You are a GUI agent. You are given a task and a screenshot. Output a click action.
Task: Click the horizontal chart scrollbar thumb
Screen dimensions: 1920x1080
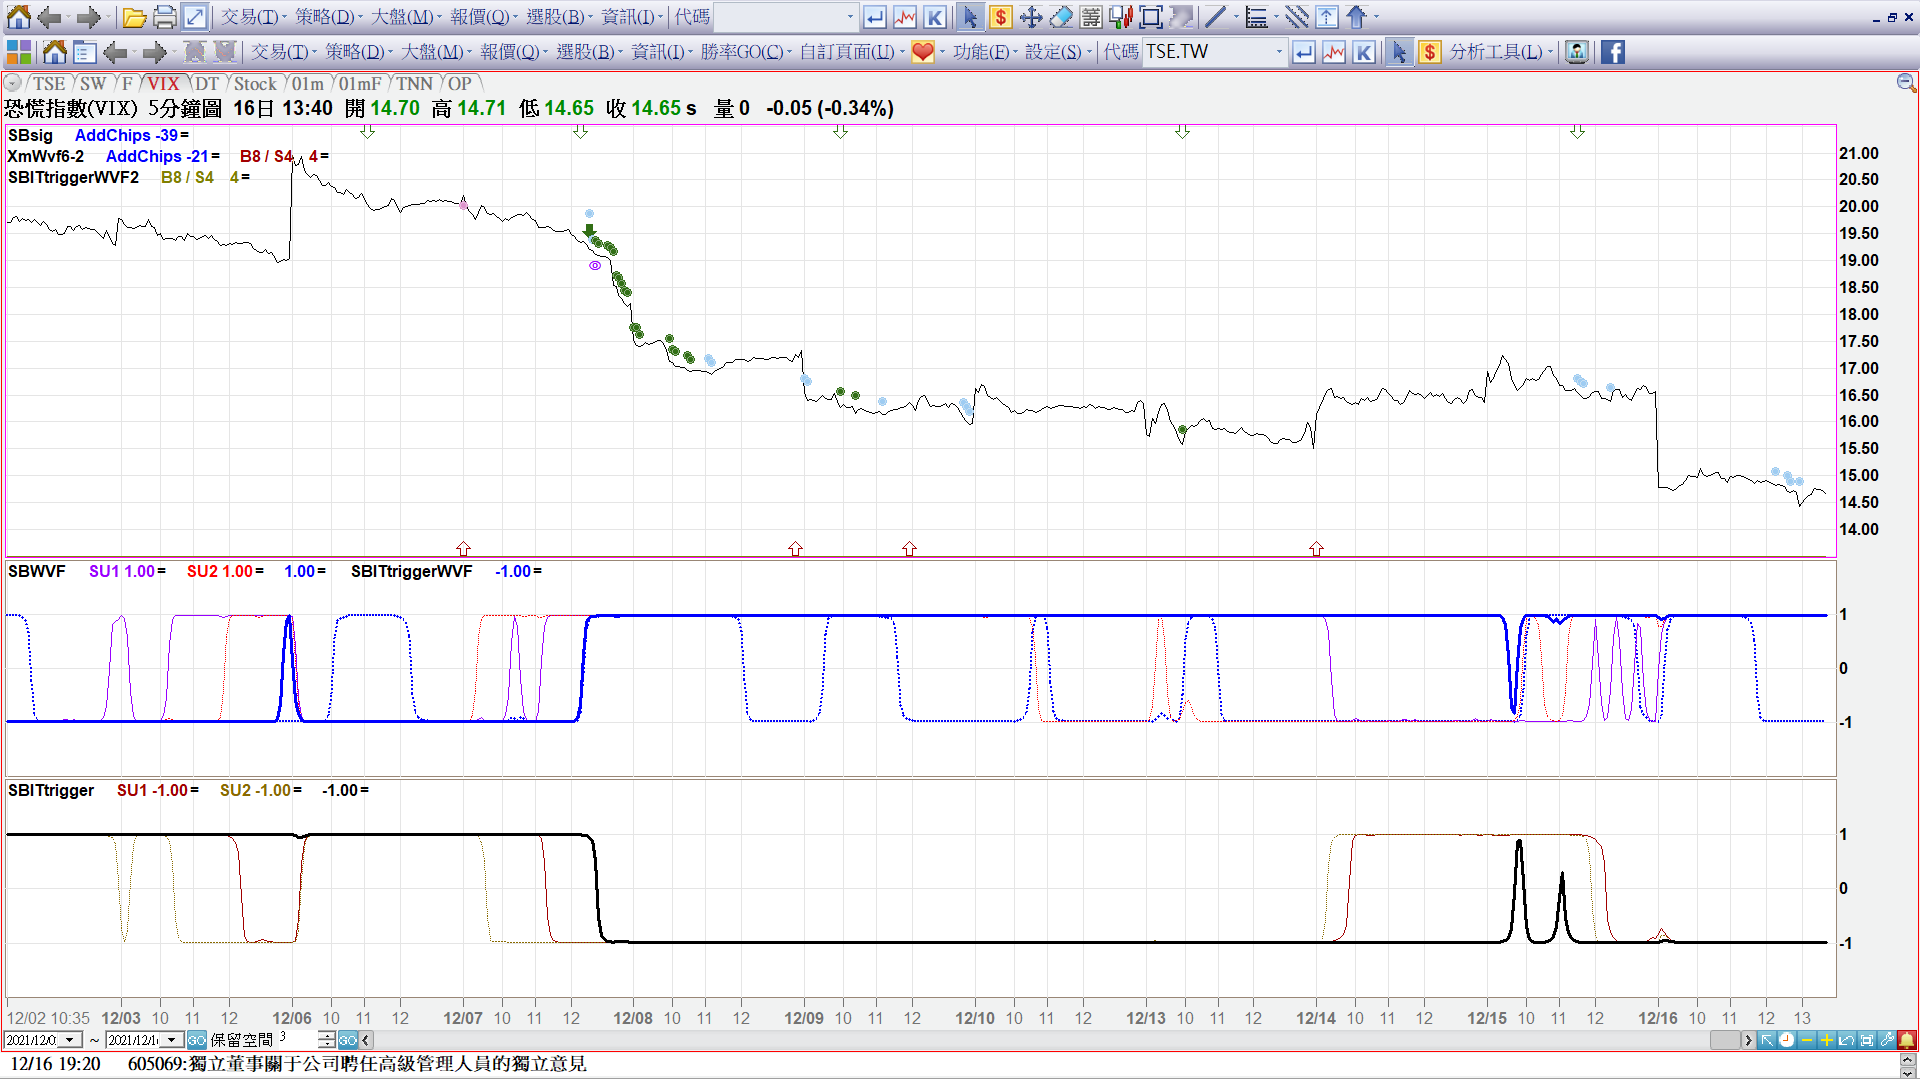click(1724, 1040)
